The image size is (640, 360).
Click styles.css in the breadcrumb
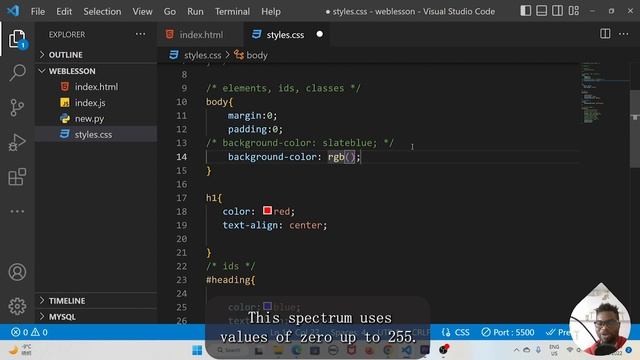pyautogui.click(x=202, y=55)
